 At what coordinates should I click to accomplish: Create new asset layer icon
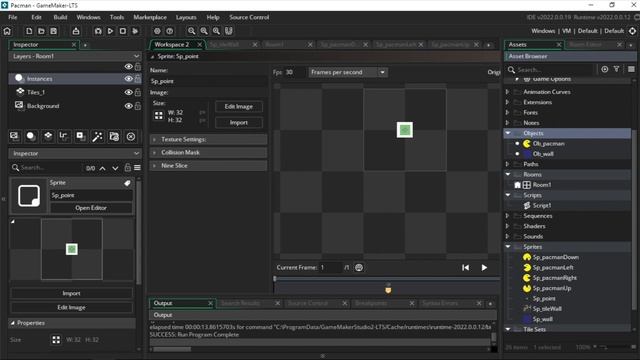pos(81,136)
